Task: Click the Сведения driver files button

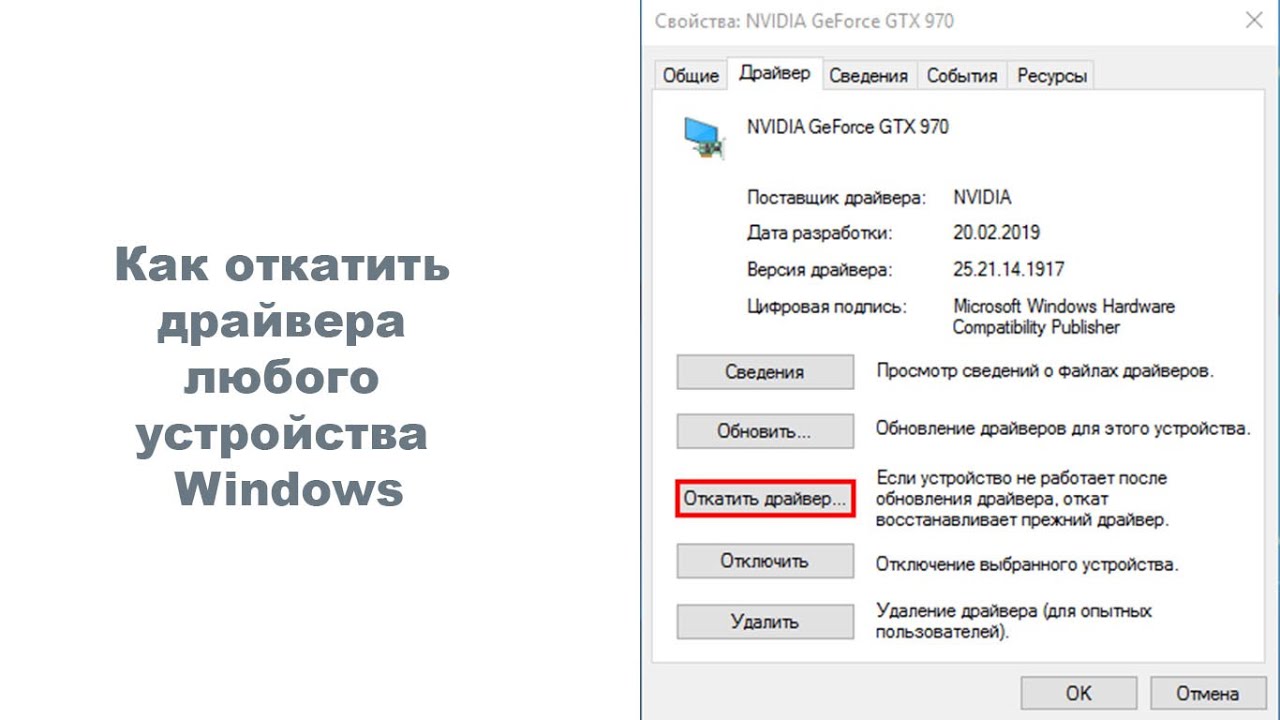Action: (765, 372)
